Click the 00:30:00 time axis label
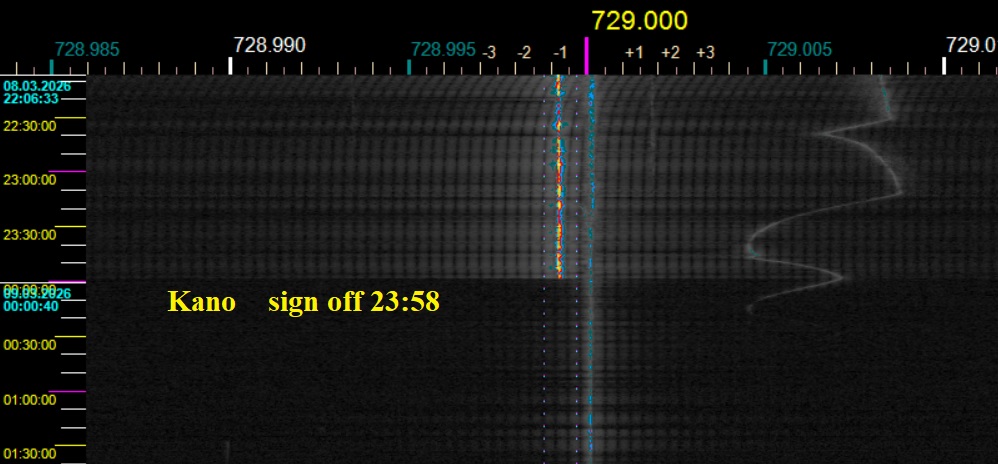 (29, 345)
